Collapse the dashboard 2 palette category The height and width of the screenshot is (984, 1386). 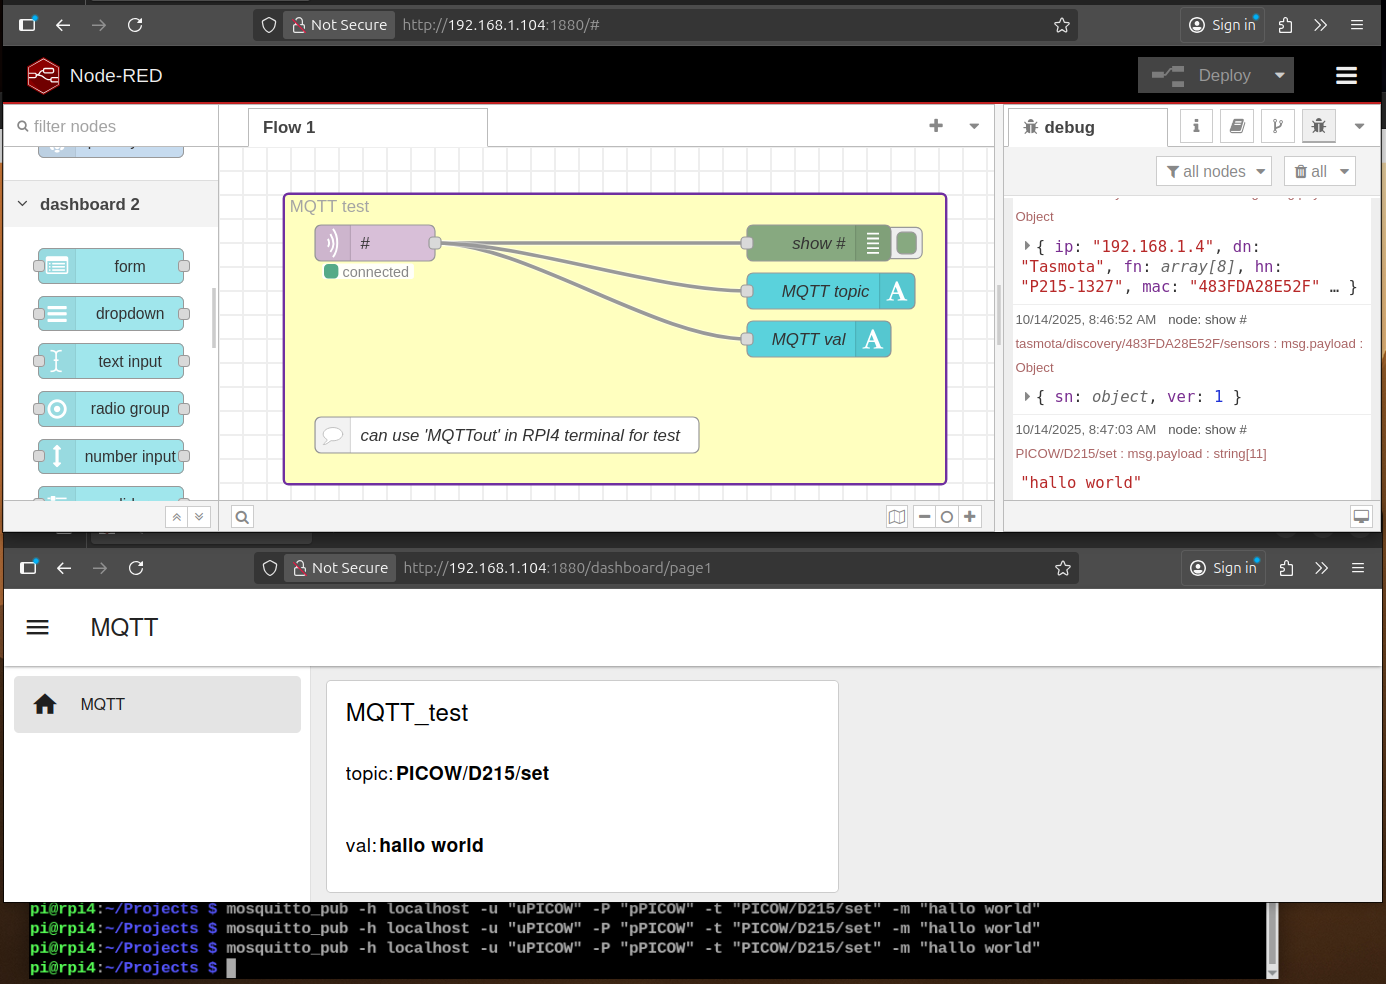pos(23,204)
